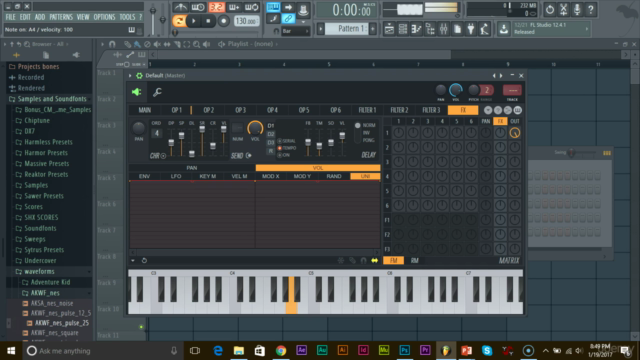640x360 pixels.
Task: Click the Stop transport button
Action: pyautogui.click(x=208, y=21)
